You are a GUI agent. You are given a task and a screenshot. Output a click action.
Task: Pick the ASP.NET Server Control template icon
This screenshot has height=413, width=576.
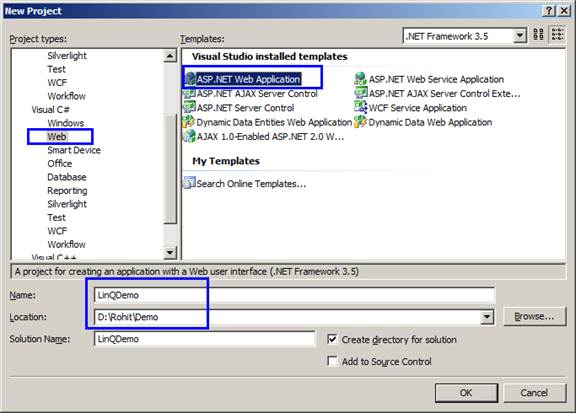189,108
